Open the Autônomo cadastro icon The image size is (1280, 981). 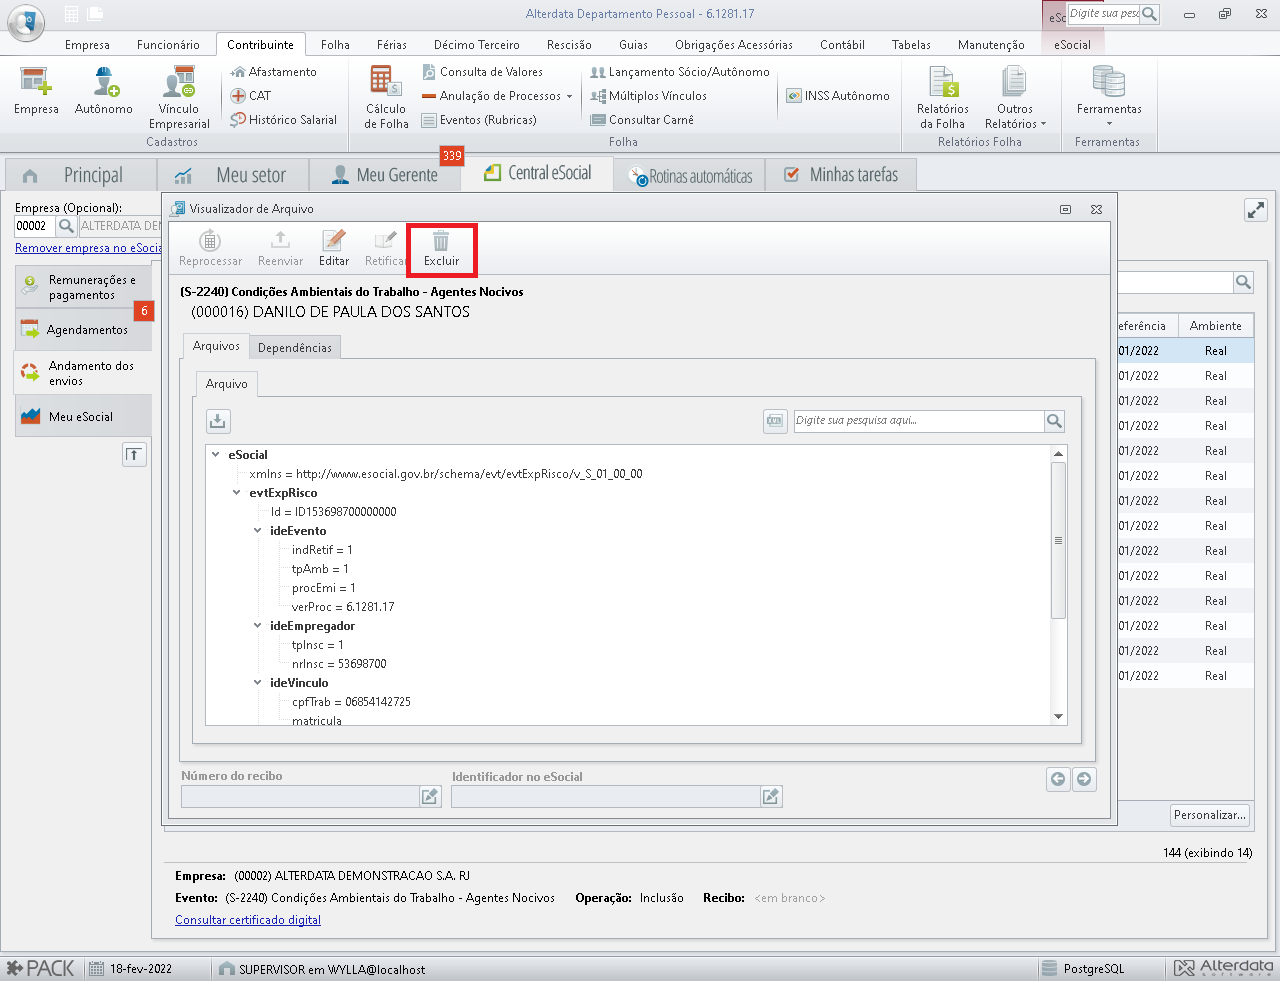[104, 90]
